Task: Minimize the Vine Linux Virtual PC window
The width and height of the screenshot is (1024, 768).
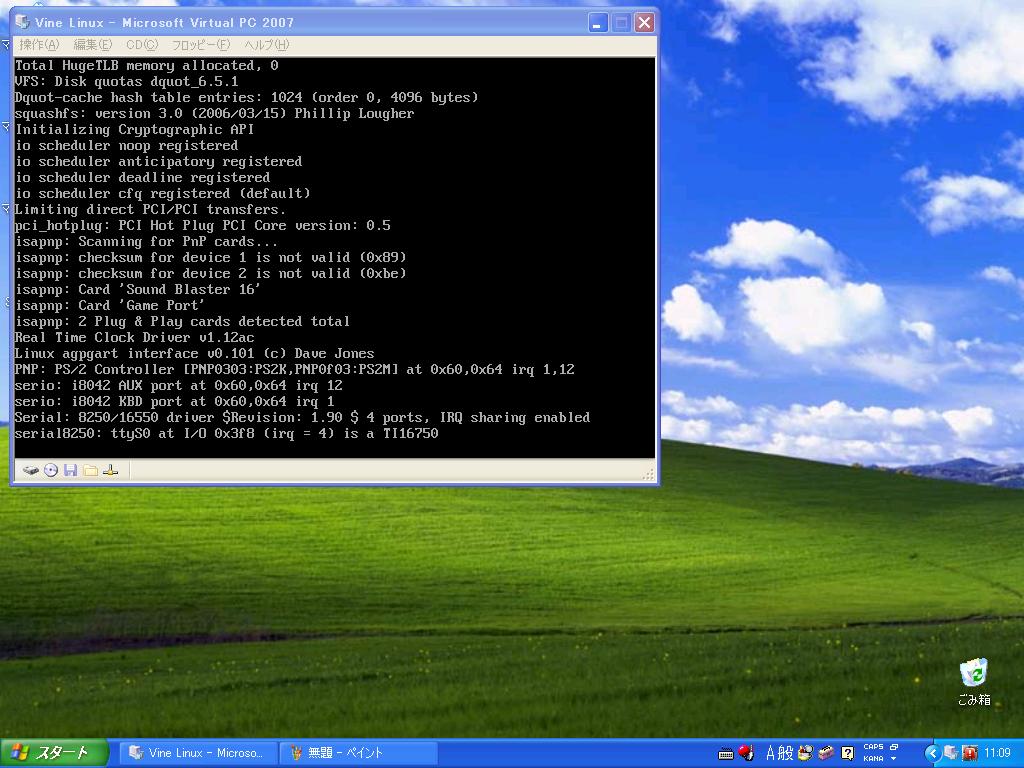Action: click(x=598, y=23)
